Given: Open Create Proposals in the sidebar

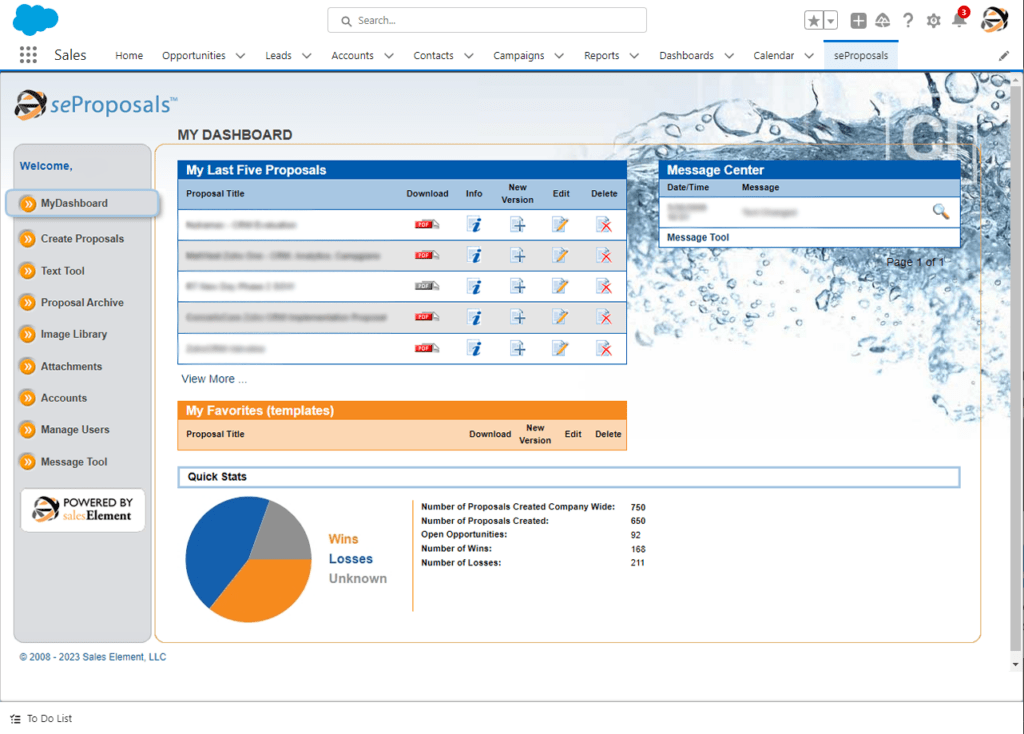Looking at the screenshot, I should tap(82, 239).
